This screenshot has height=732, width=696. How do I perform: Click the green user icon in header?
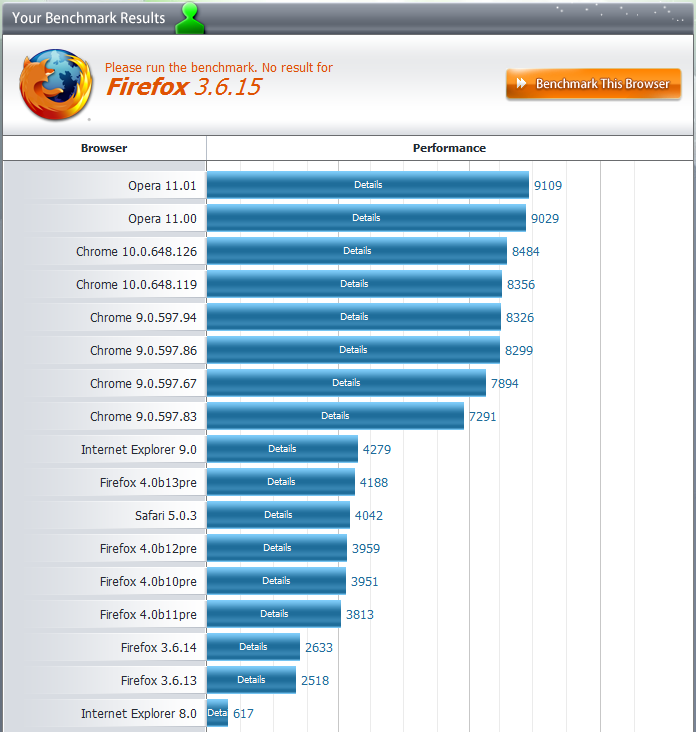click(x=190, y=18)
